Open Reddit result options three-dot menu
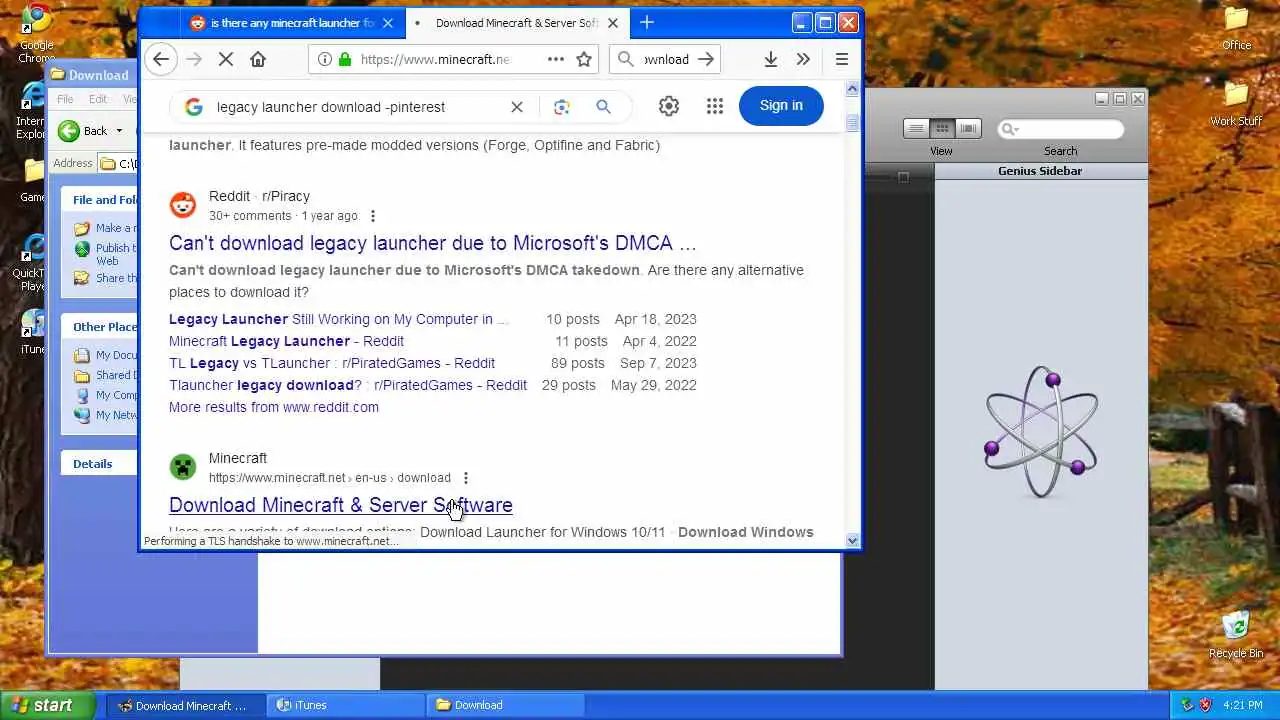1280x720 pixels. coord(373,216)
